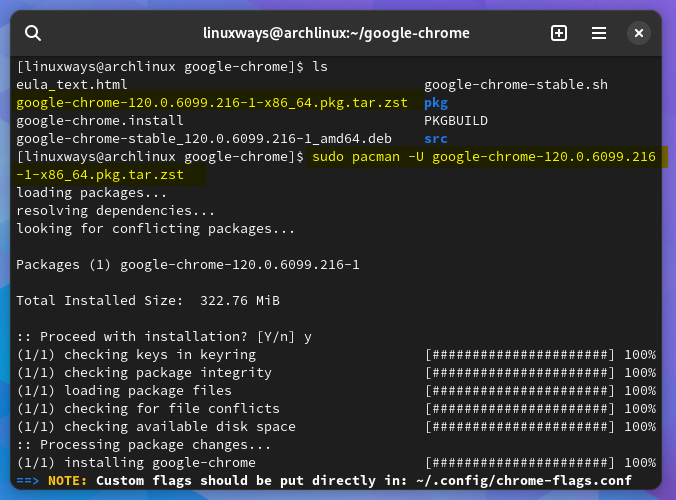
Task: Click the Total Installed Size 322.76 MiB value
Action: 240,300
